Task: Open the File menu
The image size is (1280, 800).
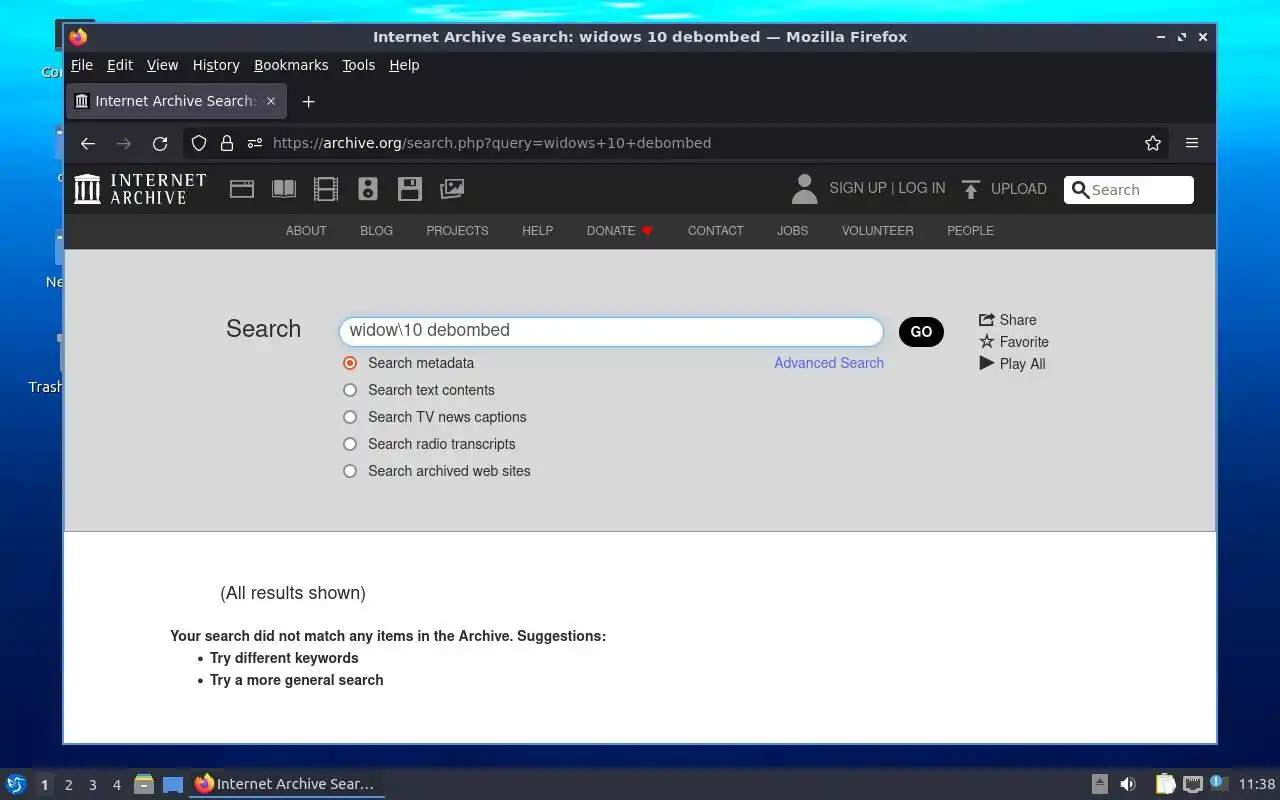Action: (82, 65)
